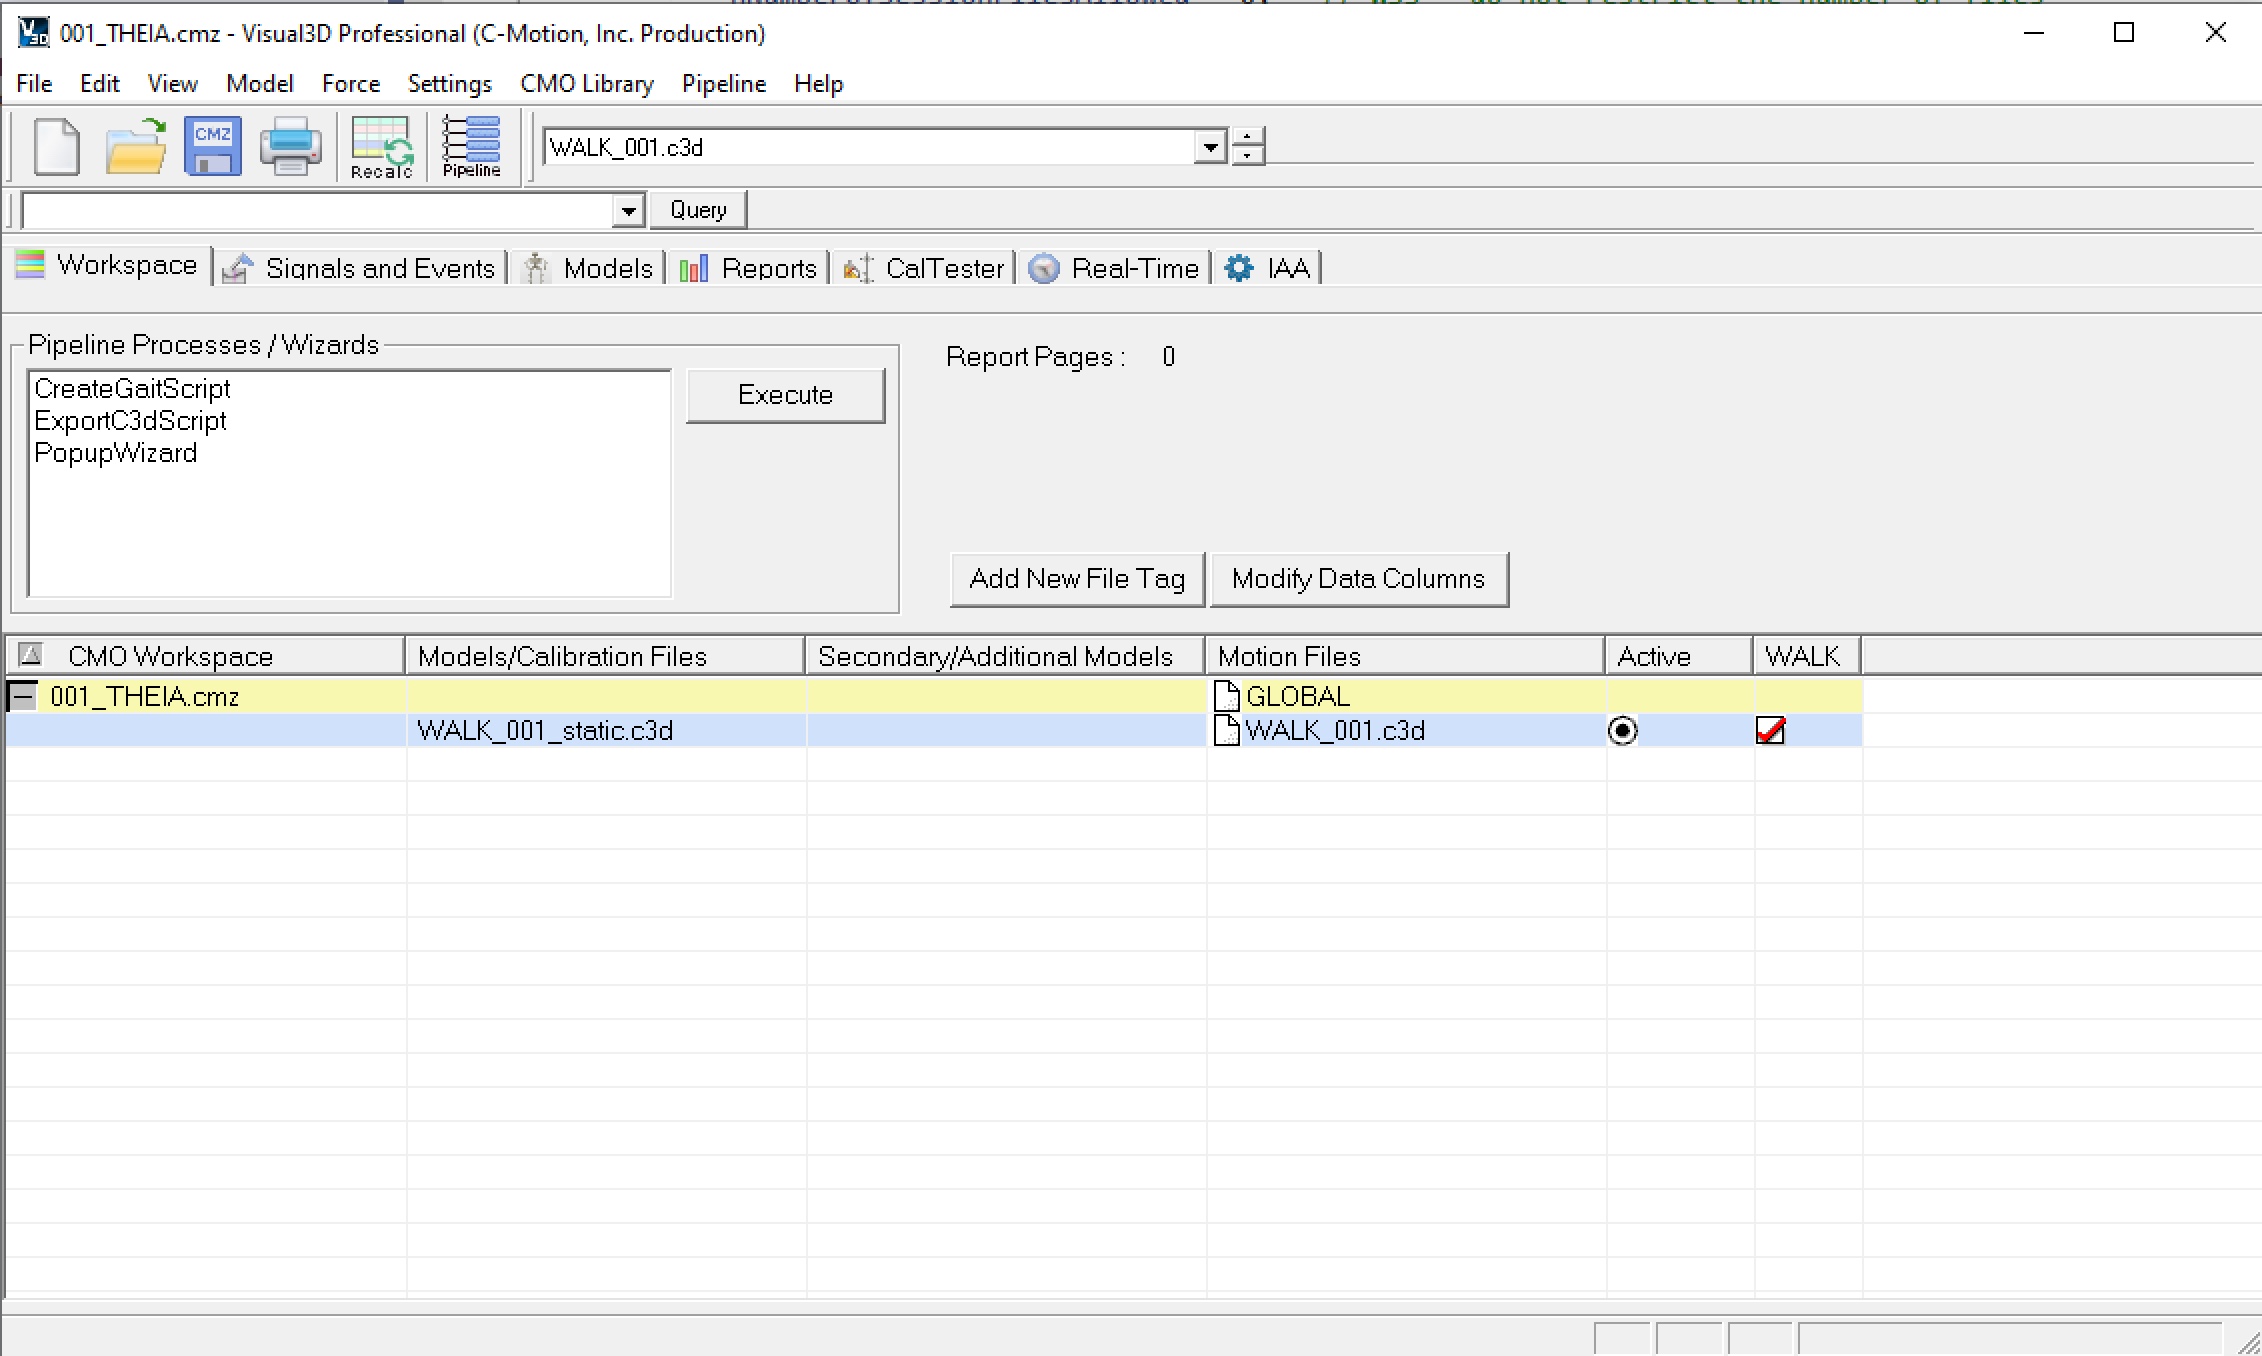The image size is (2262, 1356).
Task: Open the Pipeline menu
Action: (x=724, y=84)
